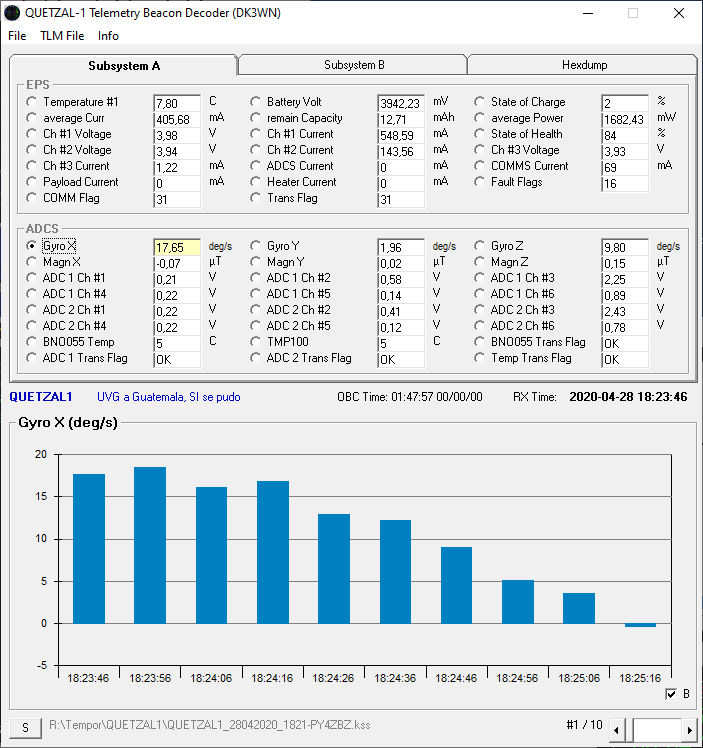Select Temperature #1 for plotting

pyautogui.click(x=32, y=102)
